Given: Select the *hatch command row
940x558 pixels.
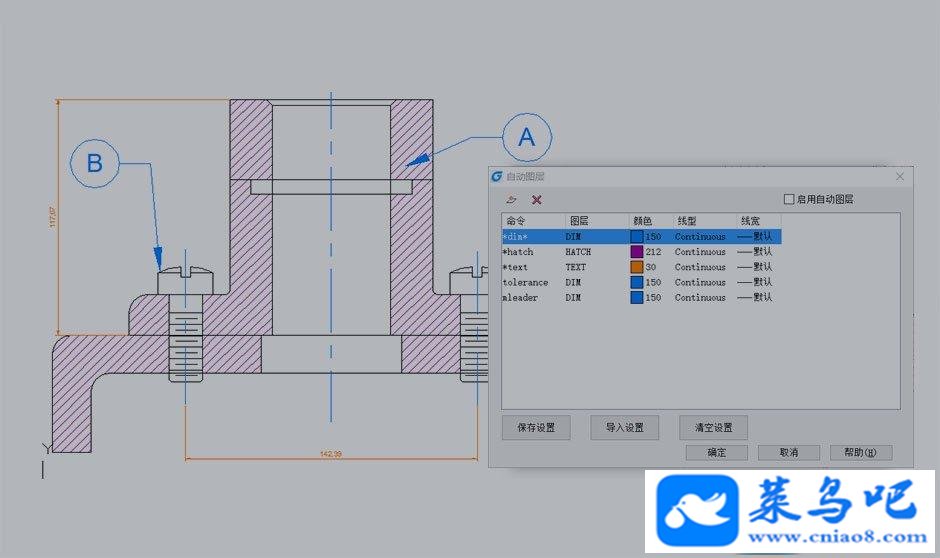Looking at the screenshot, I should click(x=641, y=252).
